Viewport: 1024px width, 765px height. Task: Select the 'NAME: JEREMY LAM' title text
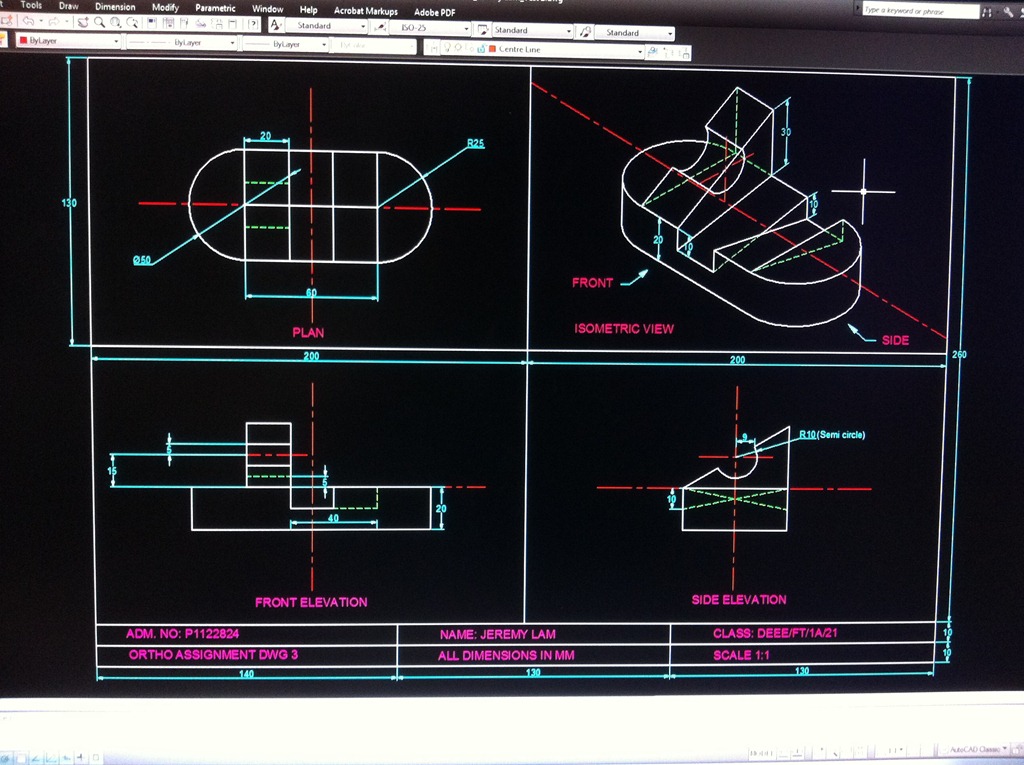pos(498,634)
